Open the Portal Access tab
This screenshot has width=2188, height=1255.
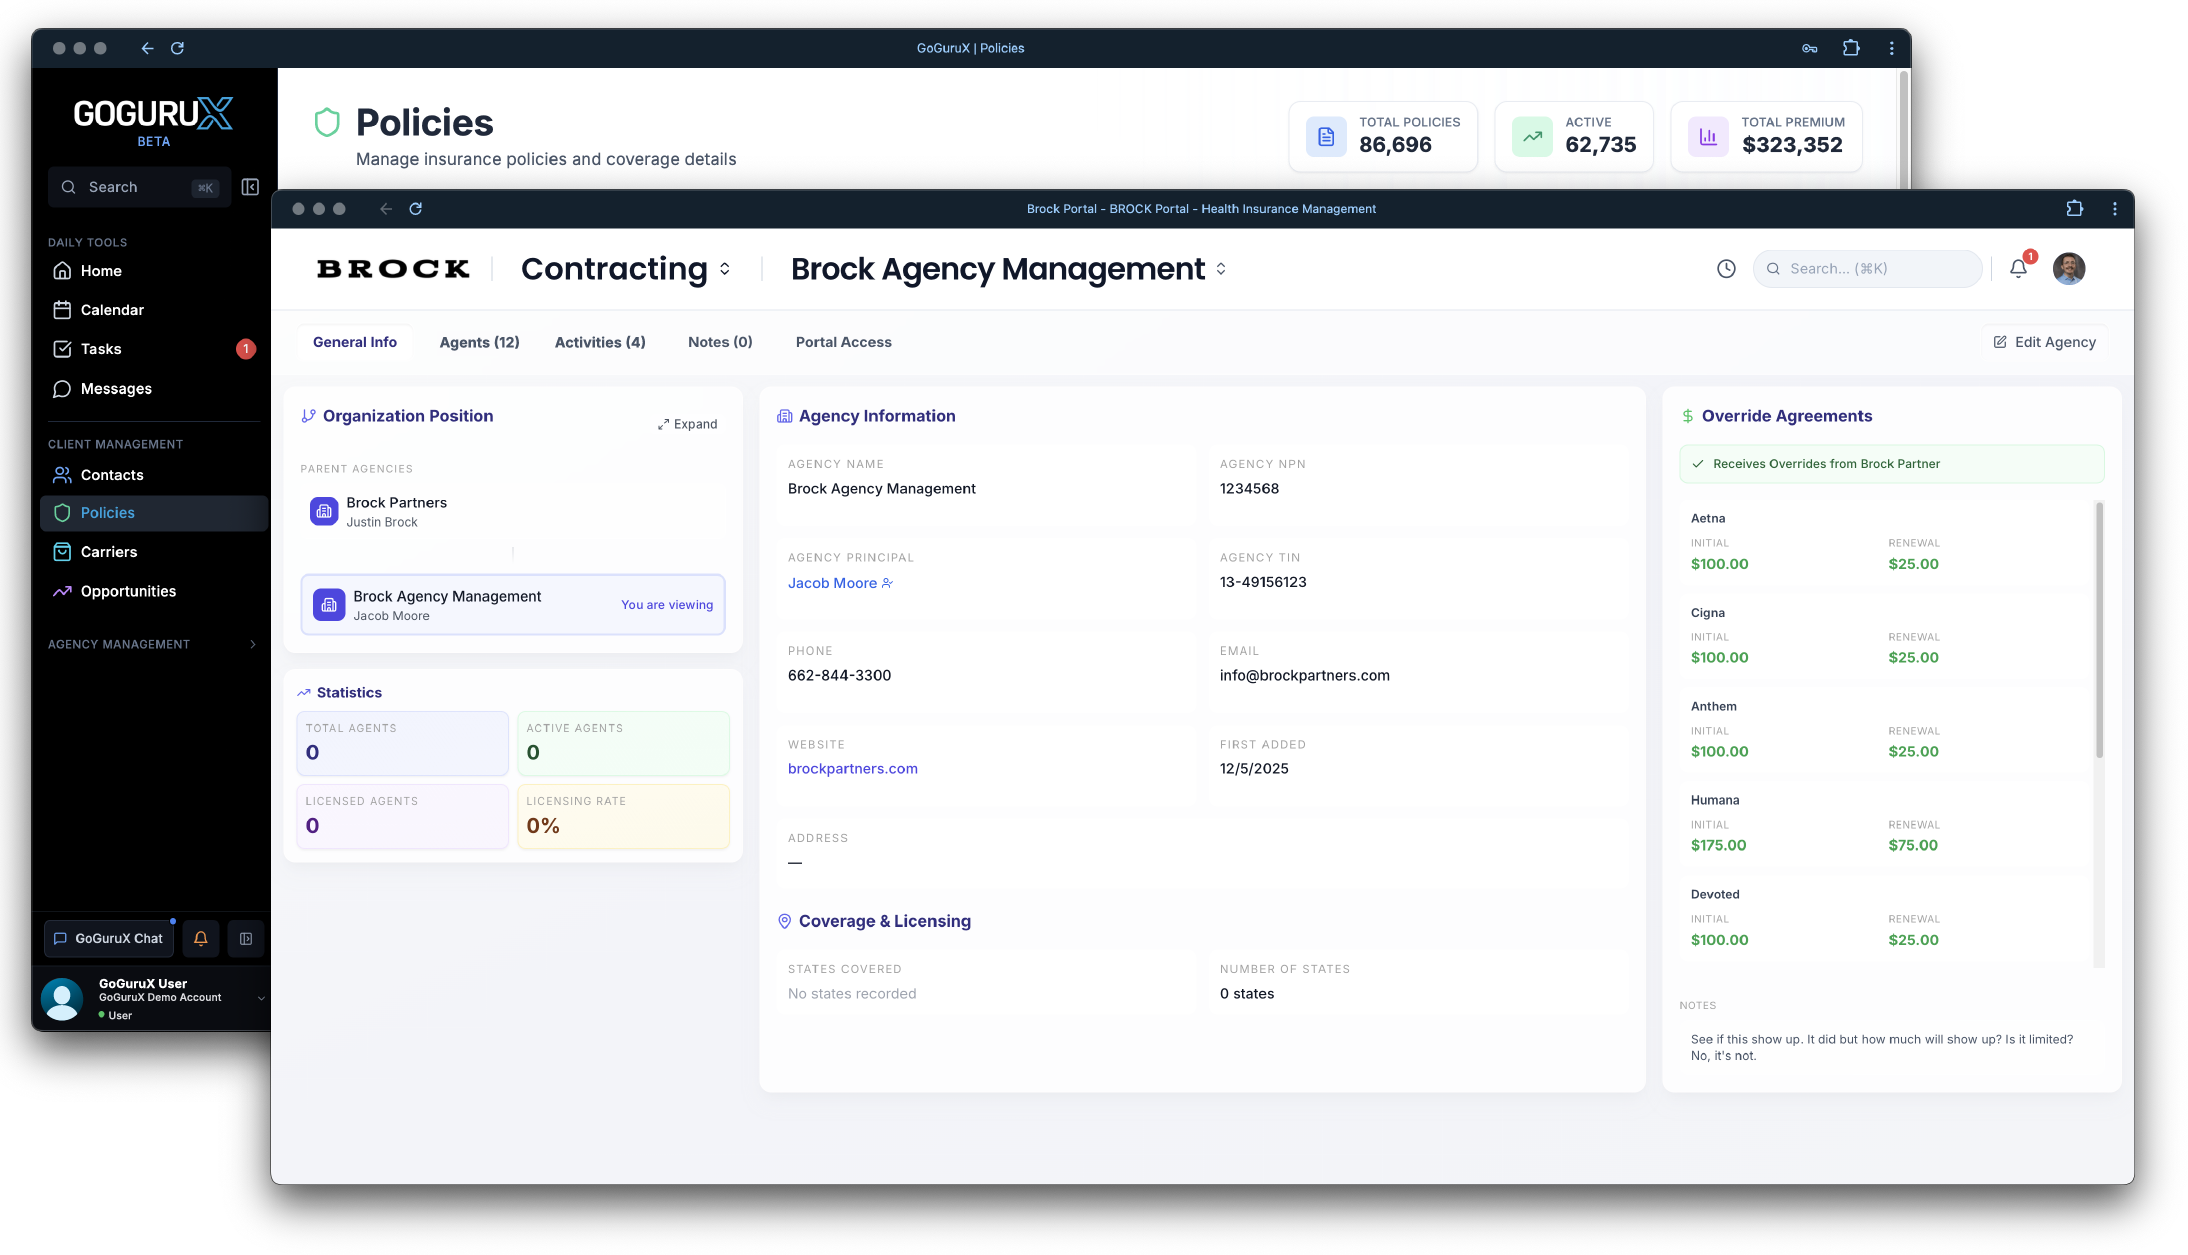[843, 342]
